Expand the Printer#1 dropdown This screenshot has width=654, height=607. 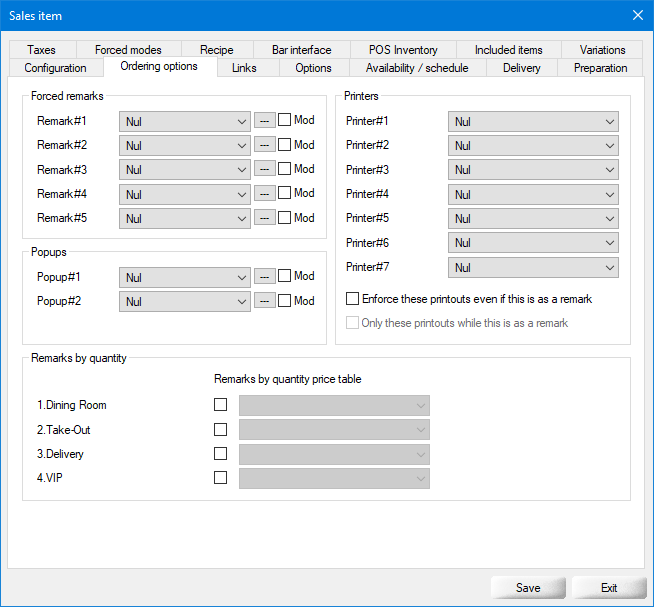[533, 121]
